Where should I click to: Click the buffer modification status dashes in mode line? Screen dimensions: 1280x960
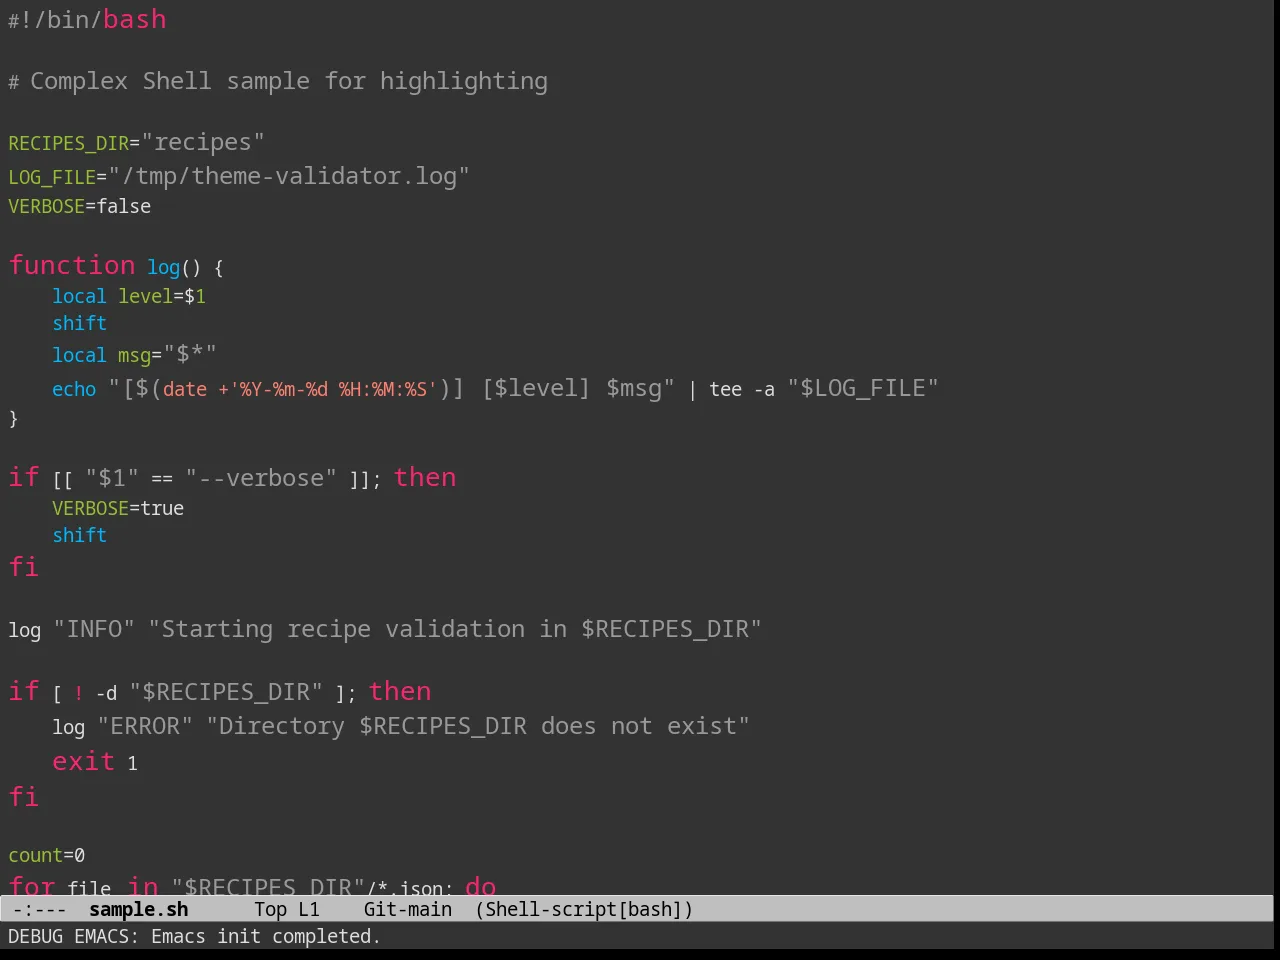40,910
